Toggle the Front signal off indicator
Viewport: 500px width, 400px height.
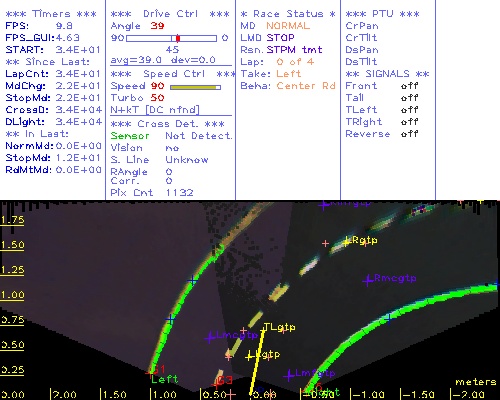coord(409,86)
